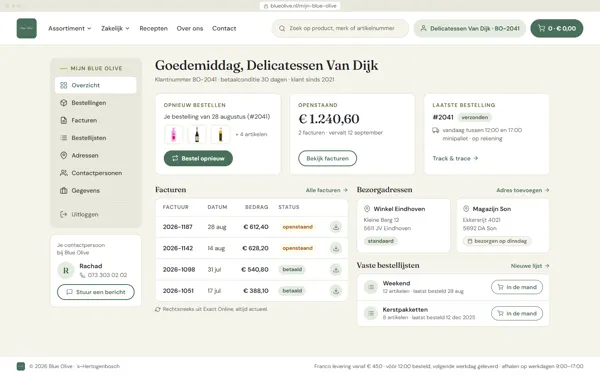The width and height of the screenshot is (600, 376).
Task: Click the cart icon in the green button
Action: [x=541, y=28]
